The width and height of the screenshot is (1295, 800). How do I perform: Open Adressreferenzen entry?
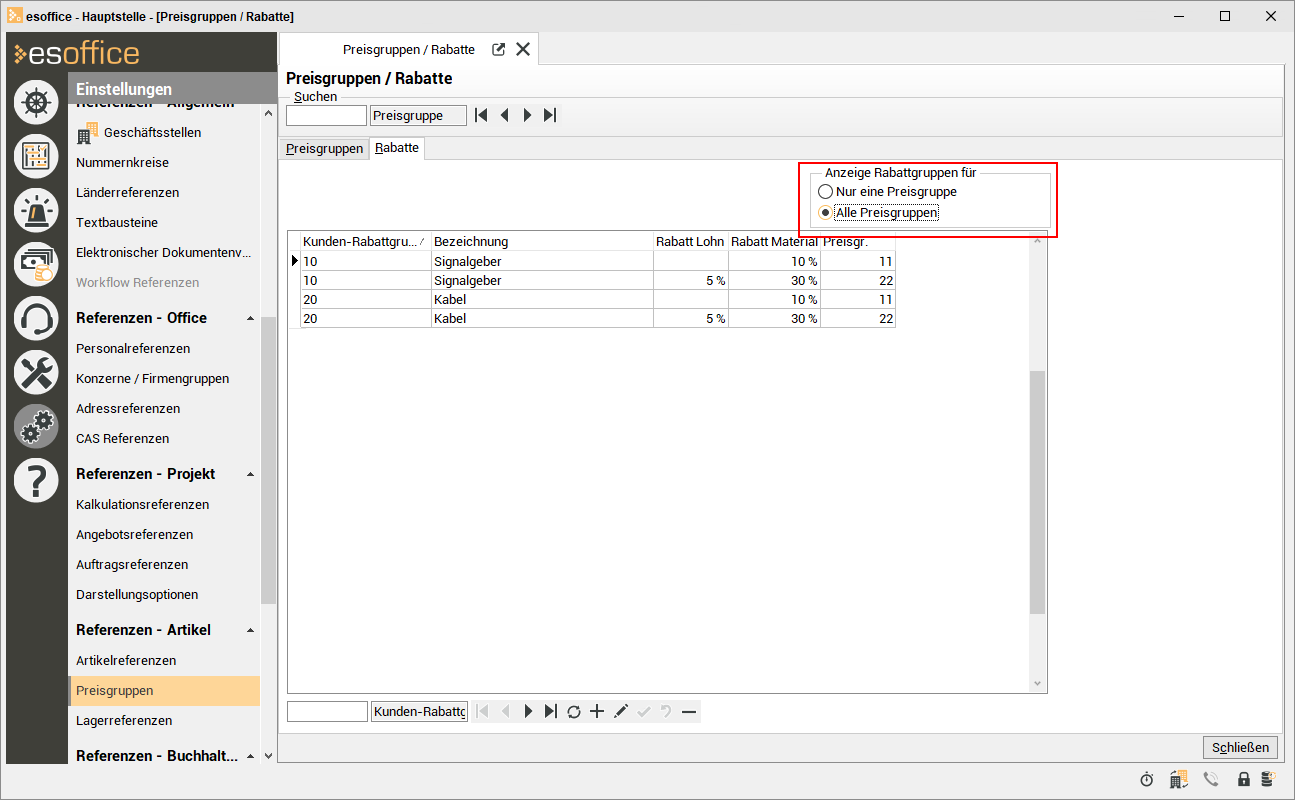[128, 408]
